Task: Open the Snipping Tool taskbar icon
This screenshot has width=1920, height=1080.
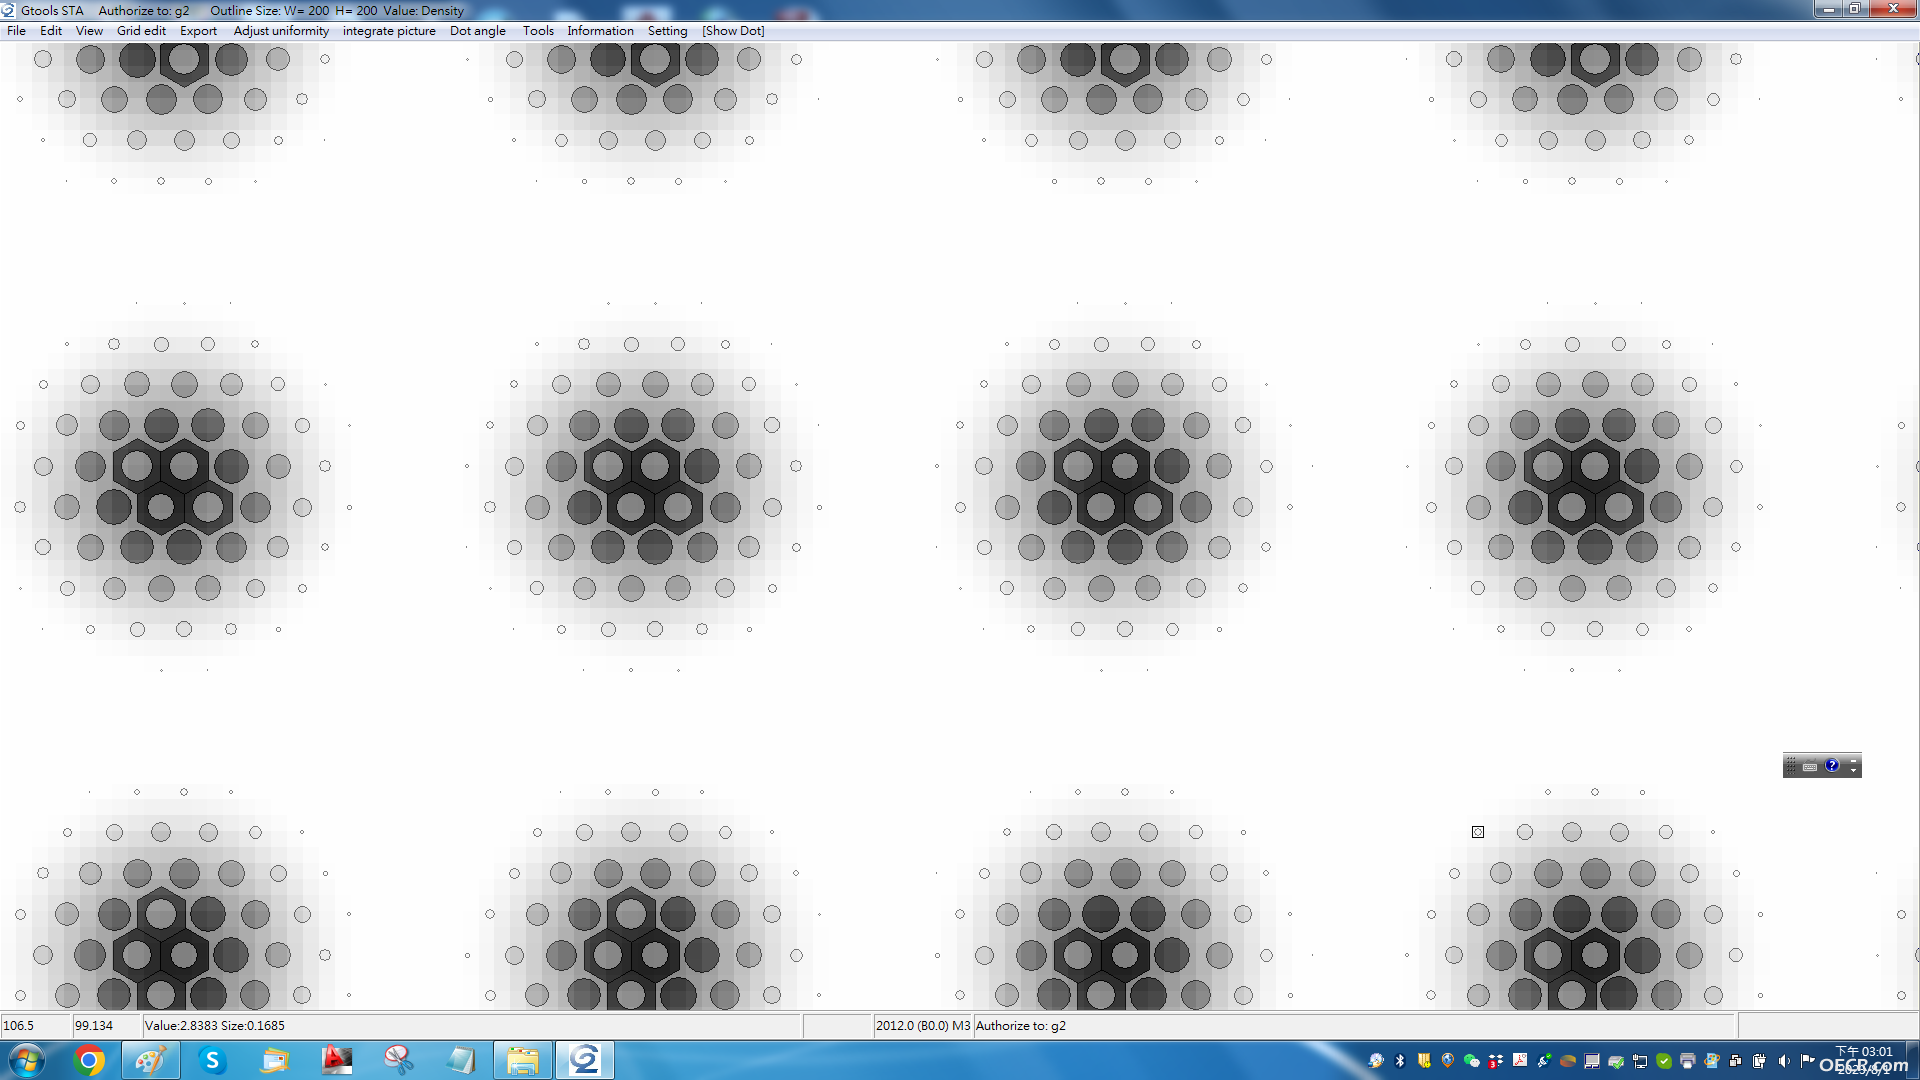Action: (x=399, y=1060)
